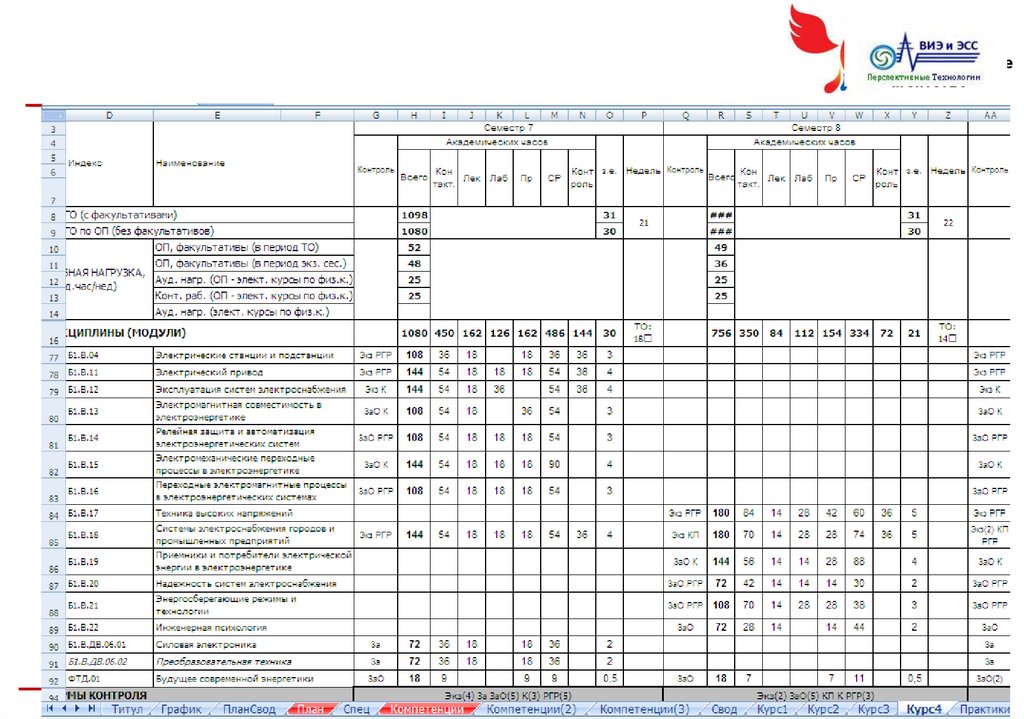The image size is (1024, 719).
Task: Select cell Электрический привод
Action: tap(253, 372)
